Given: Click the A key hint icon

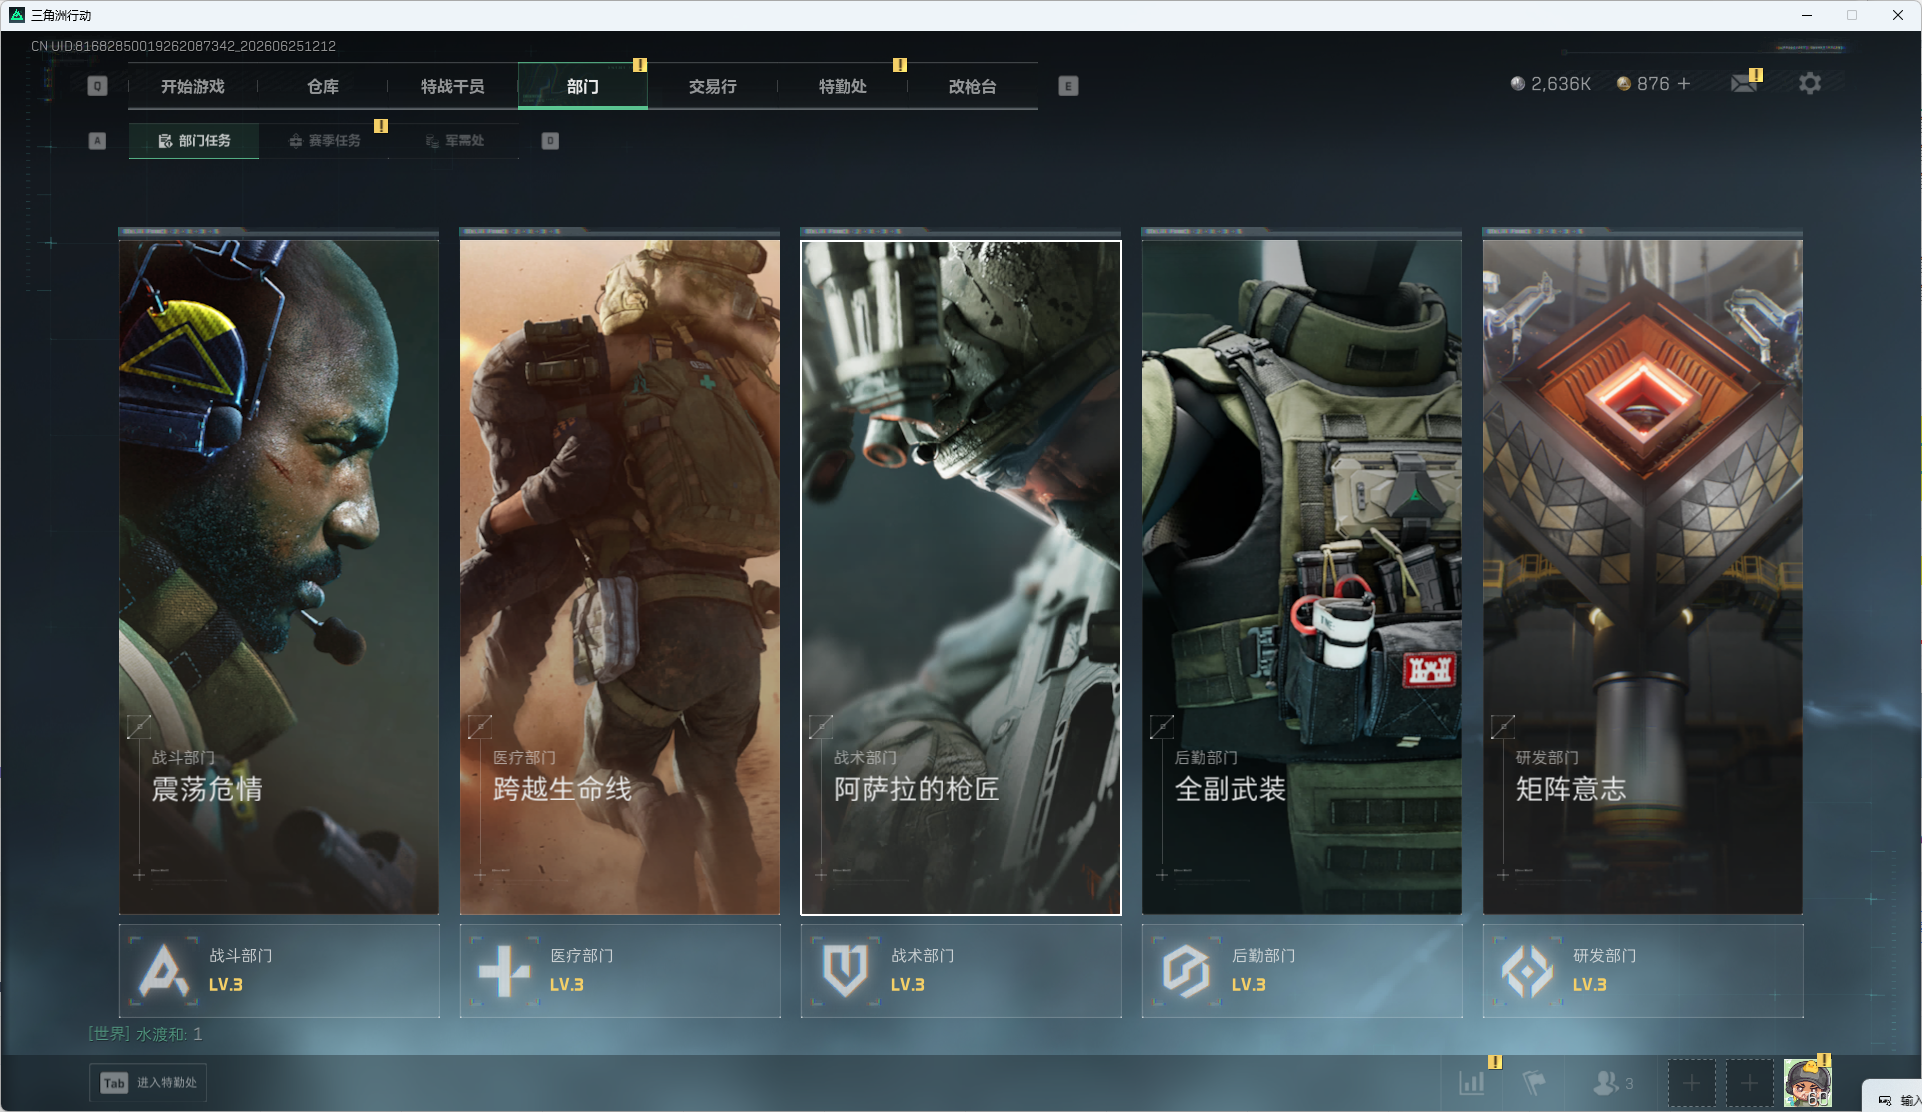Looking at the screenshot, I should click(x=97, y=141).
